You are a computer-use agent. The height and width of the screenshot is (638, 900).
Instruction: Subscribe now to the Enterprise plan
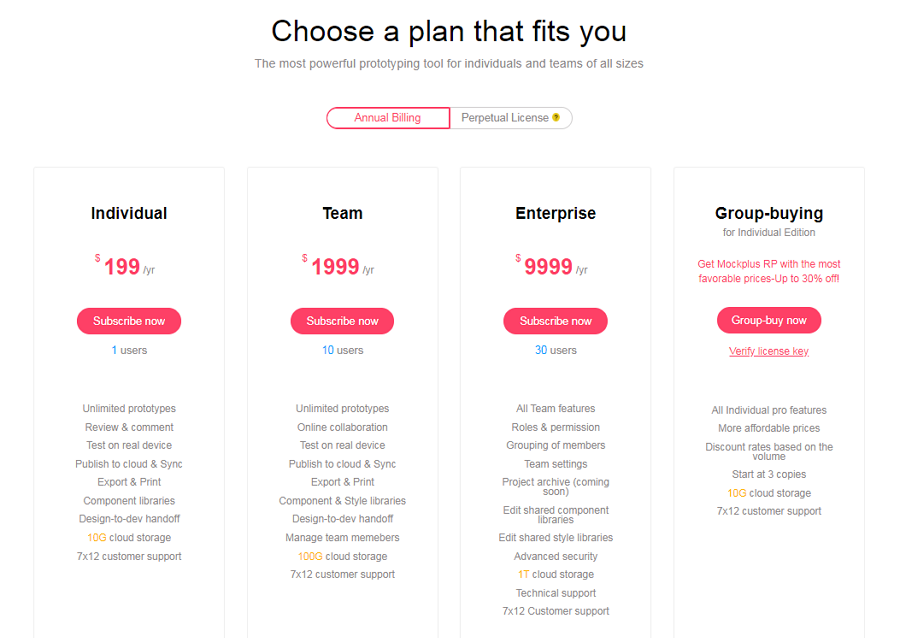(555, 320)
